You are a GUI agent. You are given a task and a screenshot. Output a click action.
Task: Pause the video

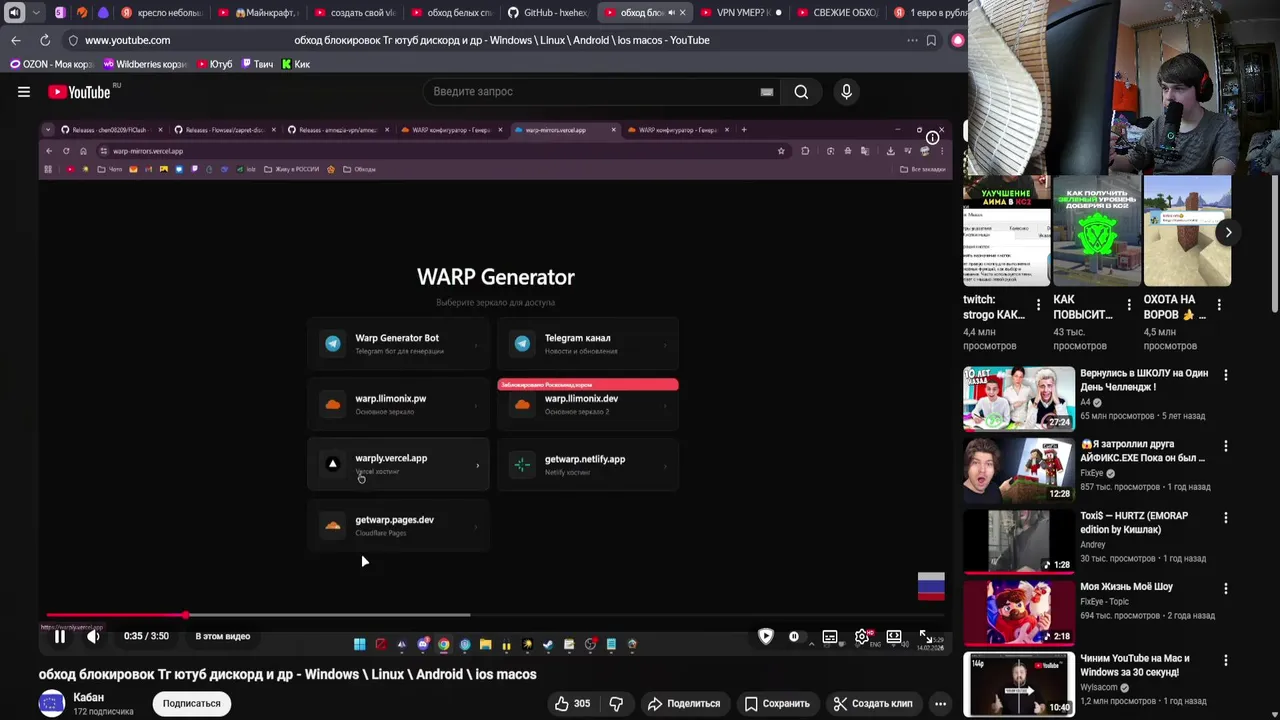click(60, 636)
